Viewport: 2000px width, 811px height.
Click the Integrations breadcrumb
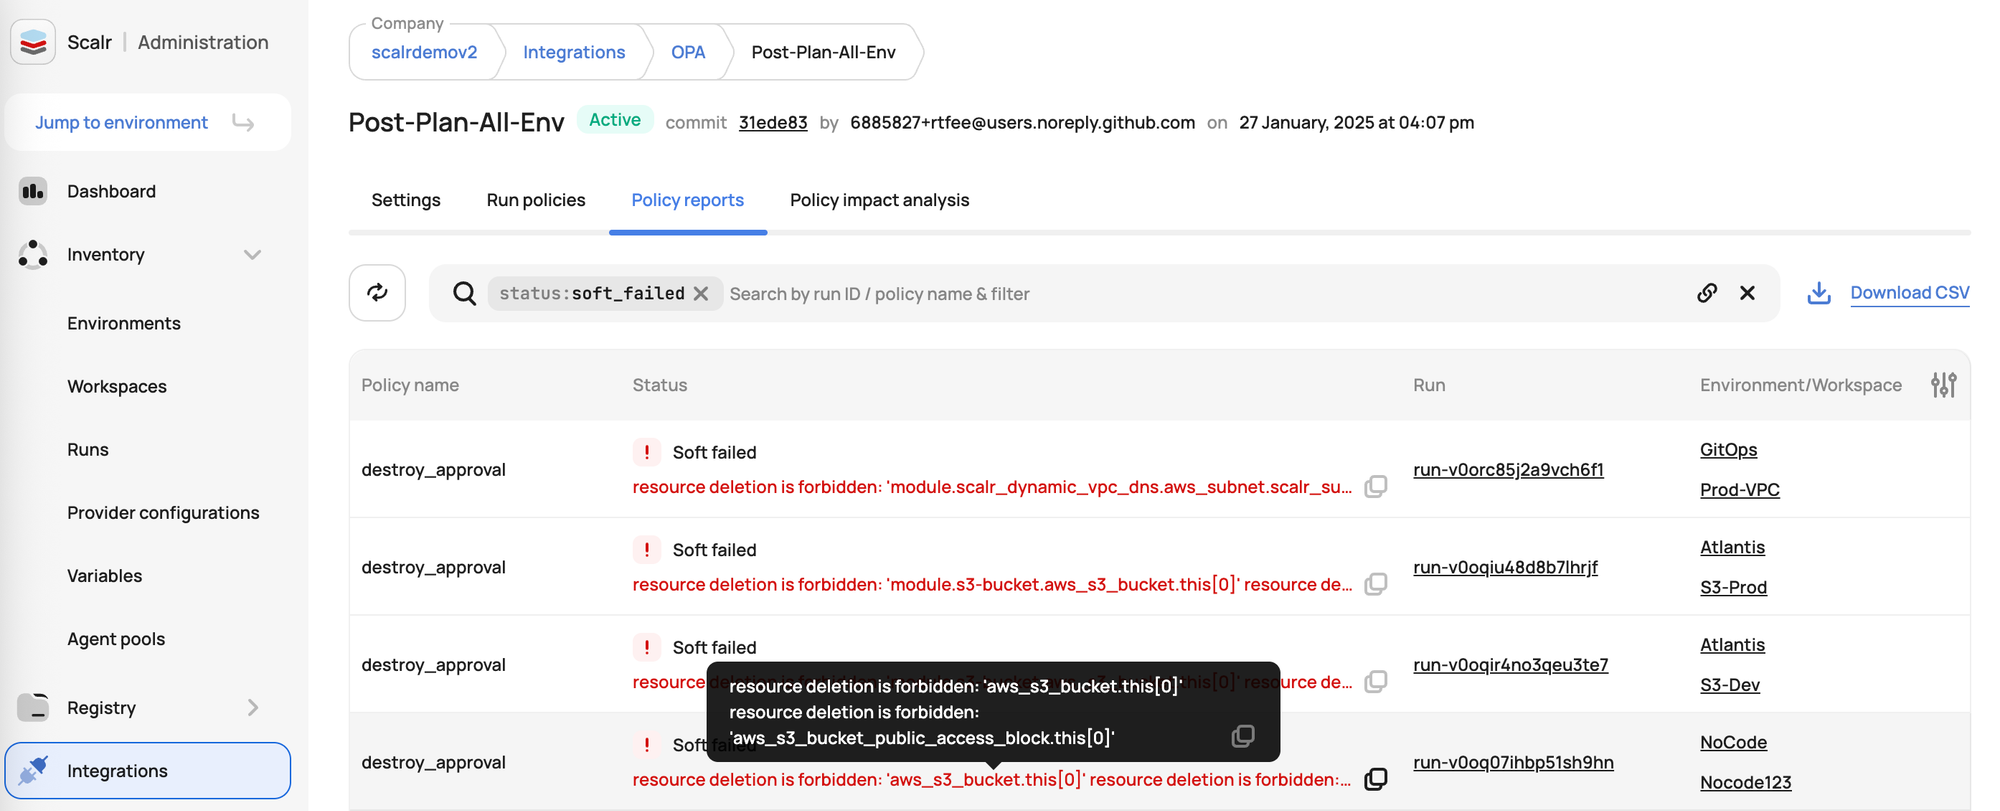pos(574,52)
